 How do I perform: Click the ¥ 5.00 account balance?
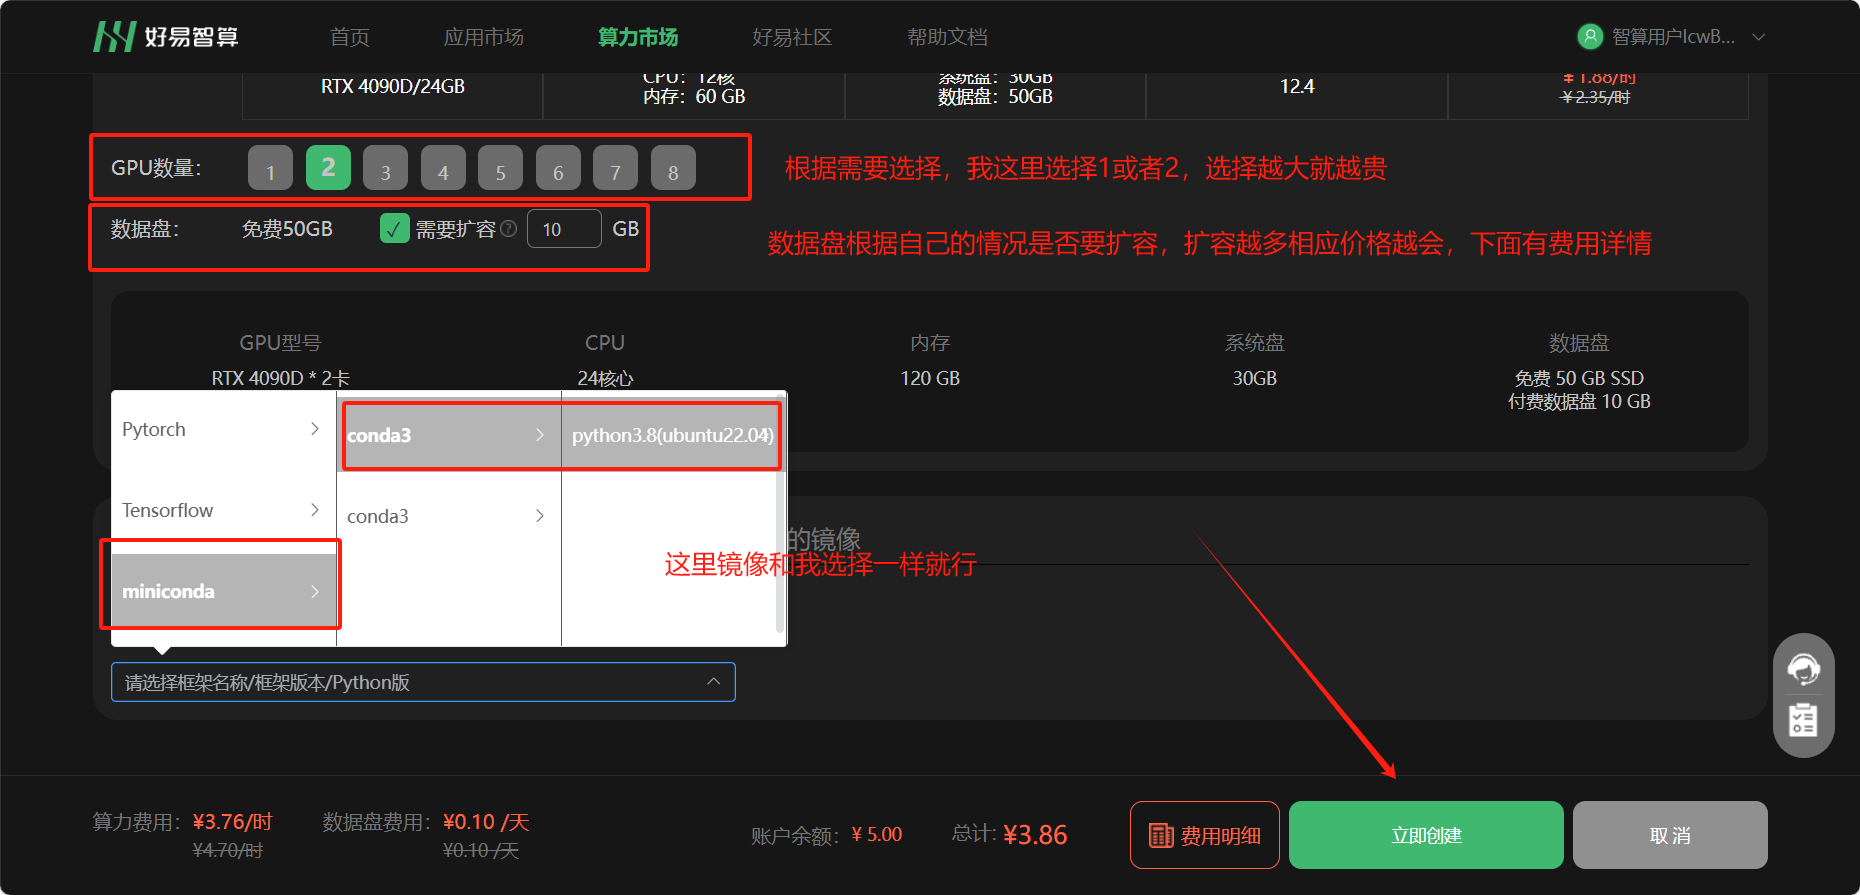pyautogui.click(x=877, y=835)
